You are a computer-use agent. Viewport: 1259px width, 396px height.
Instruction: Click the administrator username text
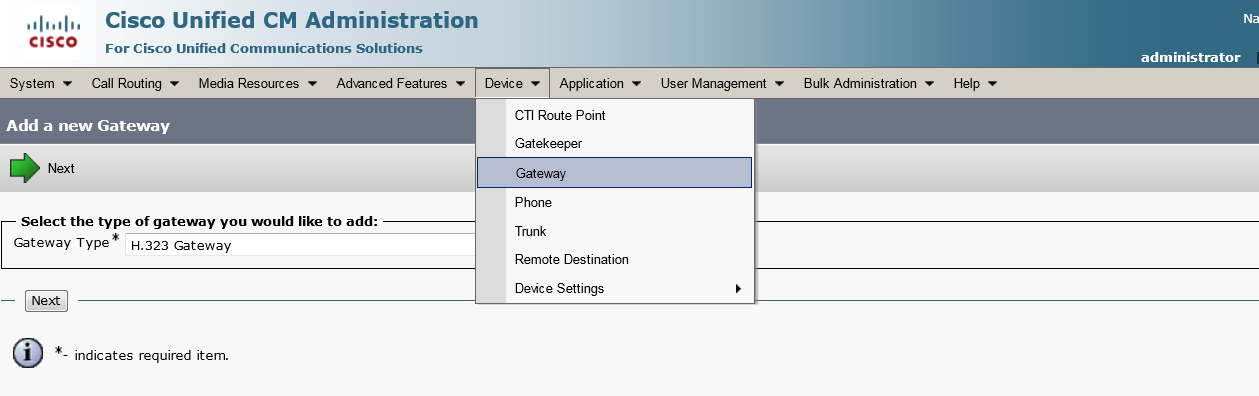click(1190, 57)
